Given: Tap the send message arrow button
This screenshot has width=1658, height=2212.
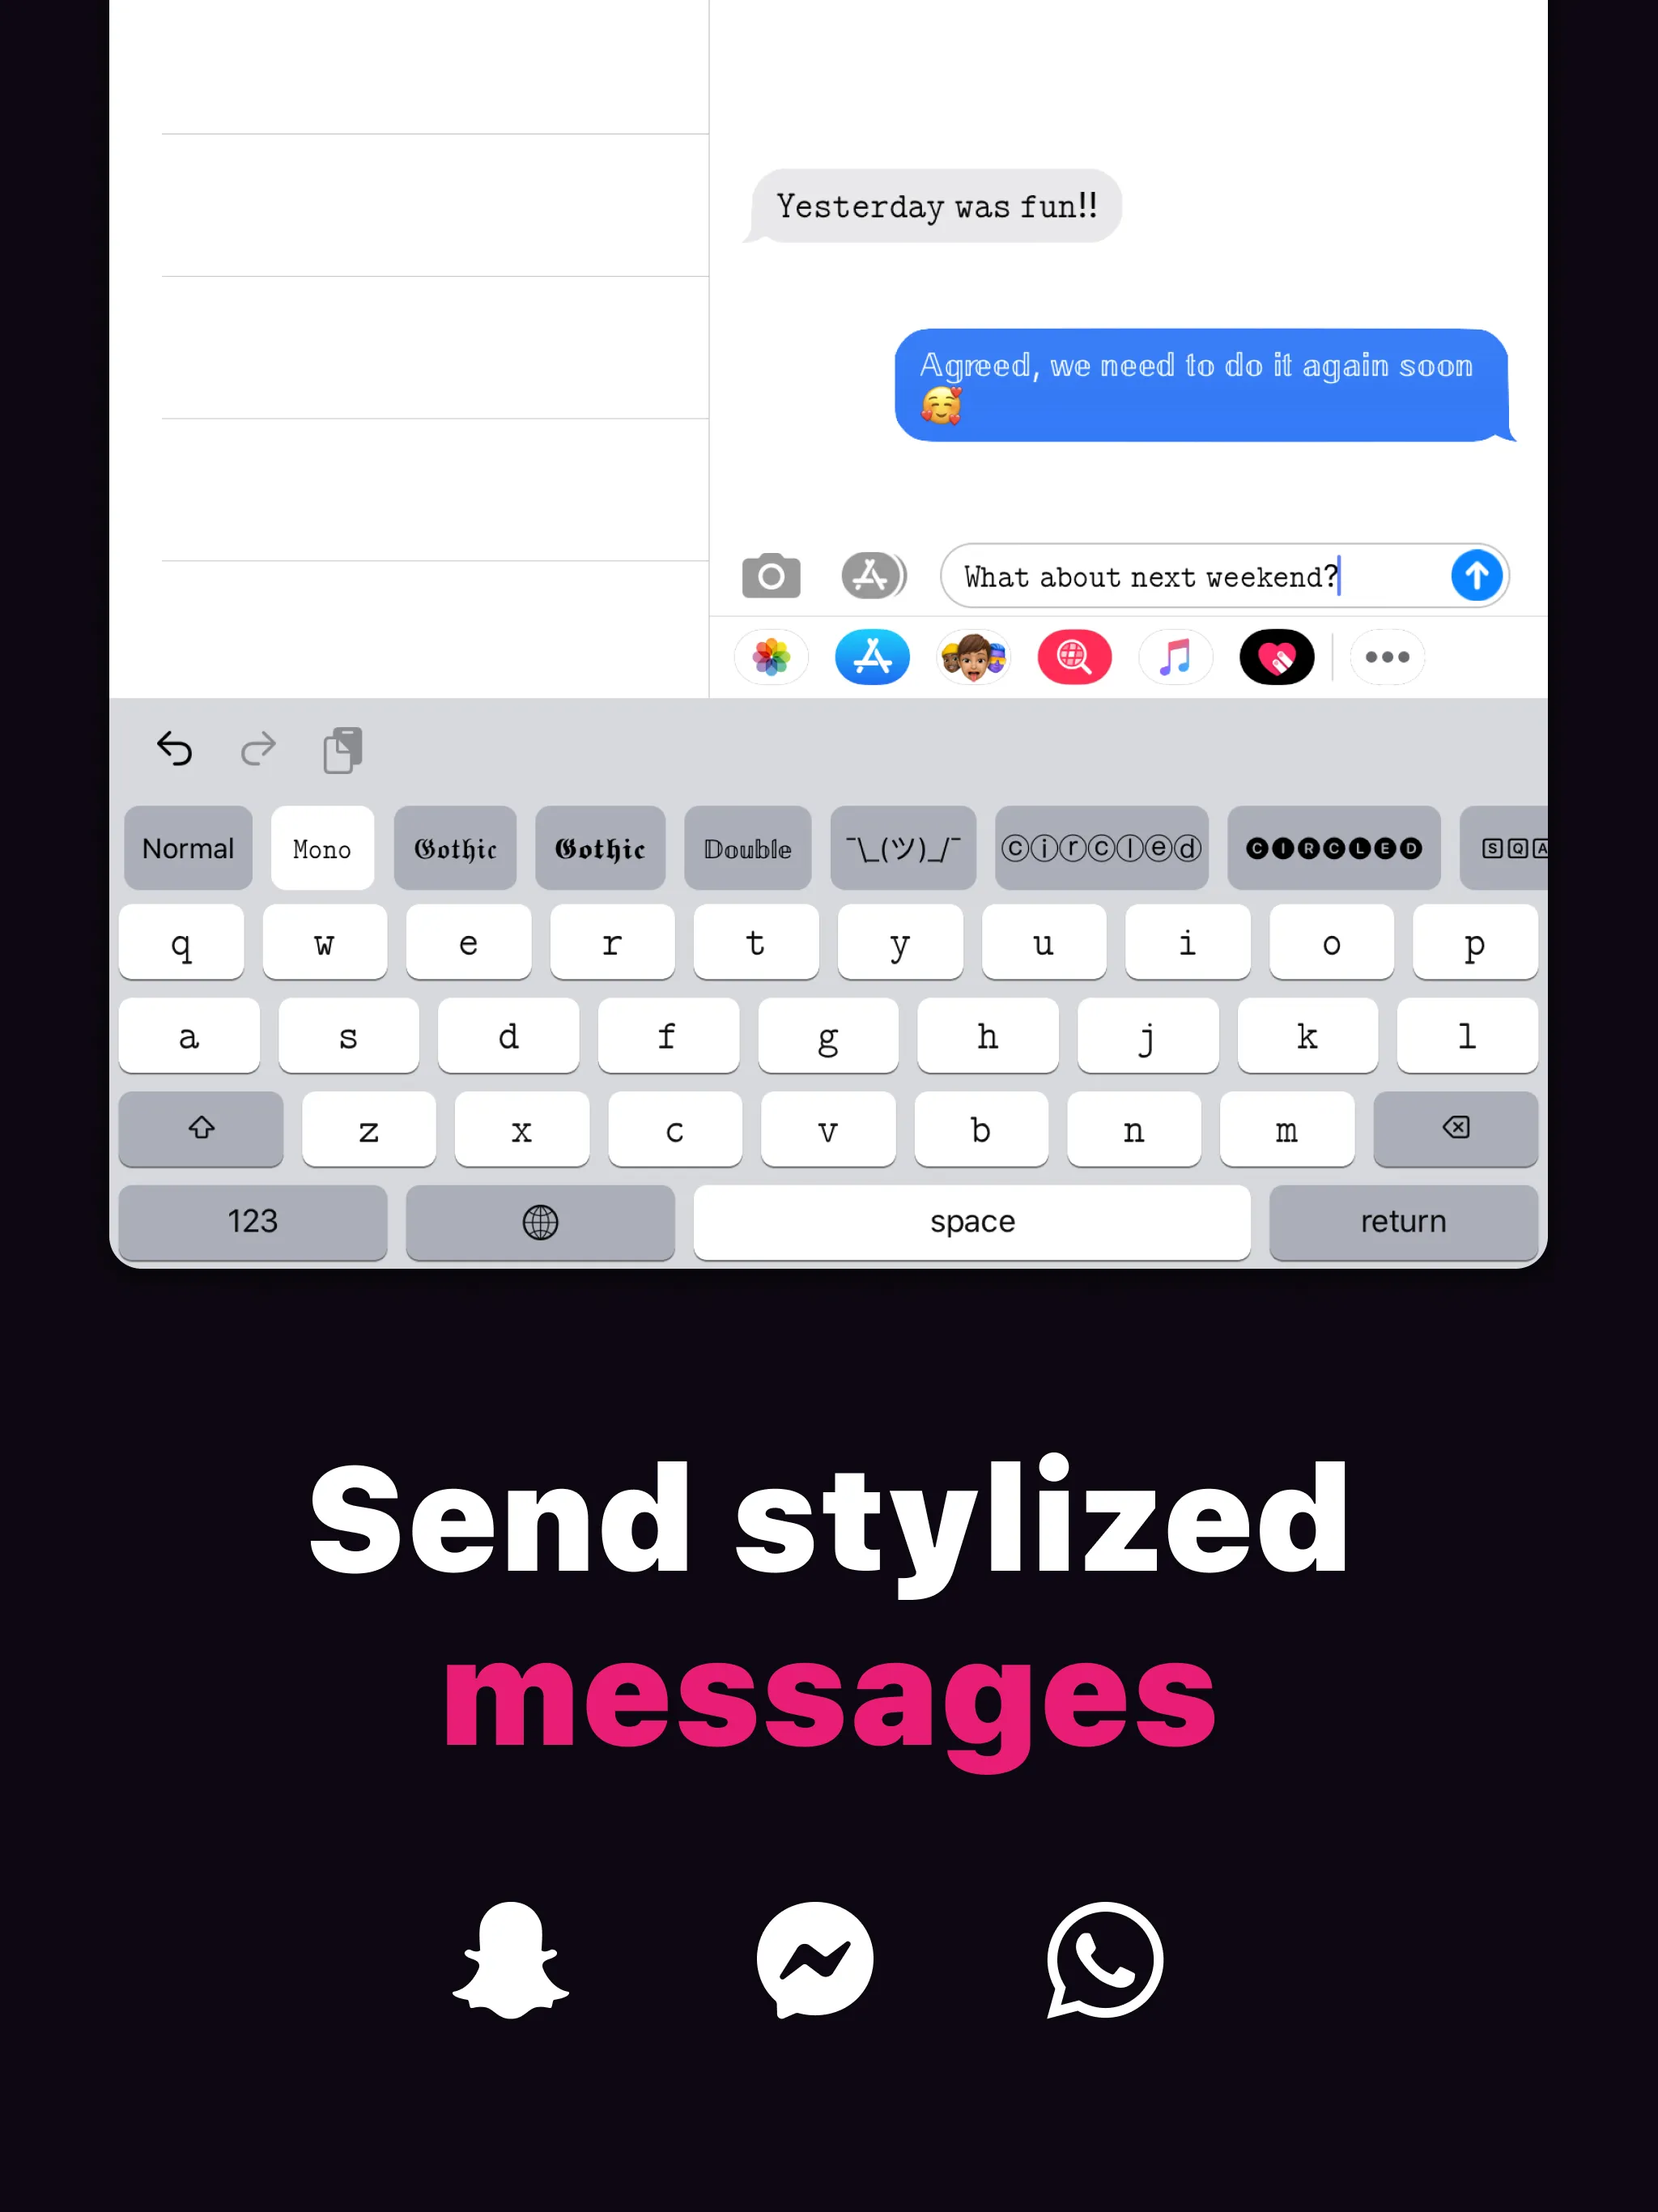Looking at the screenshot, I should pyautogui.click(x=1477, y=576).
